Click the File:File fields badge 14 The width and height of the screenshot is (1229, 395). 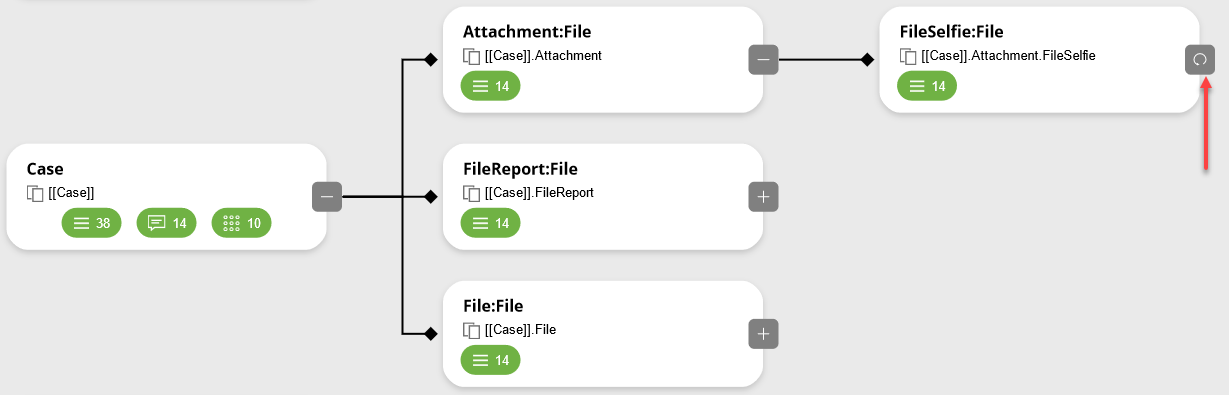coord(490,360)
